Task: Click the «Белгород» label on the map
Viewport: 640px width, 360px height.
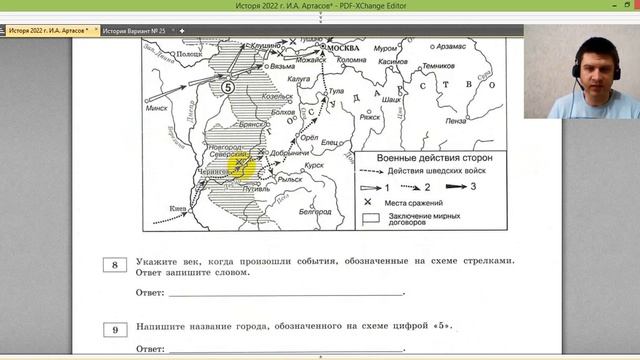Action: [x=315, y=211]
